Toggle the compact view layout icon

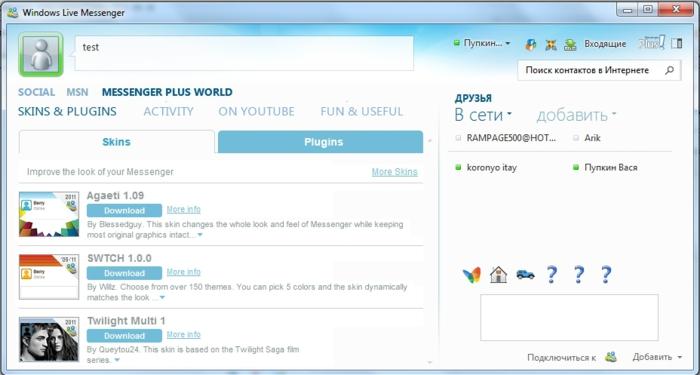pos(677,43)
